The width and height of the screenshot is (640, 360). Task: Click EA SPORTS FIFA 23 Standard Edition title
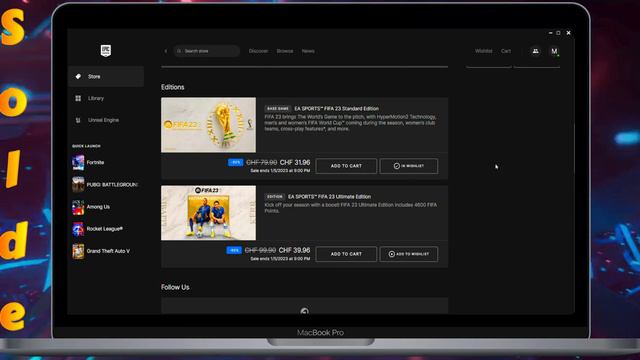(337, 109)
